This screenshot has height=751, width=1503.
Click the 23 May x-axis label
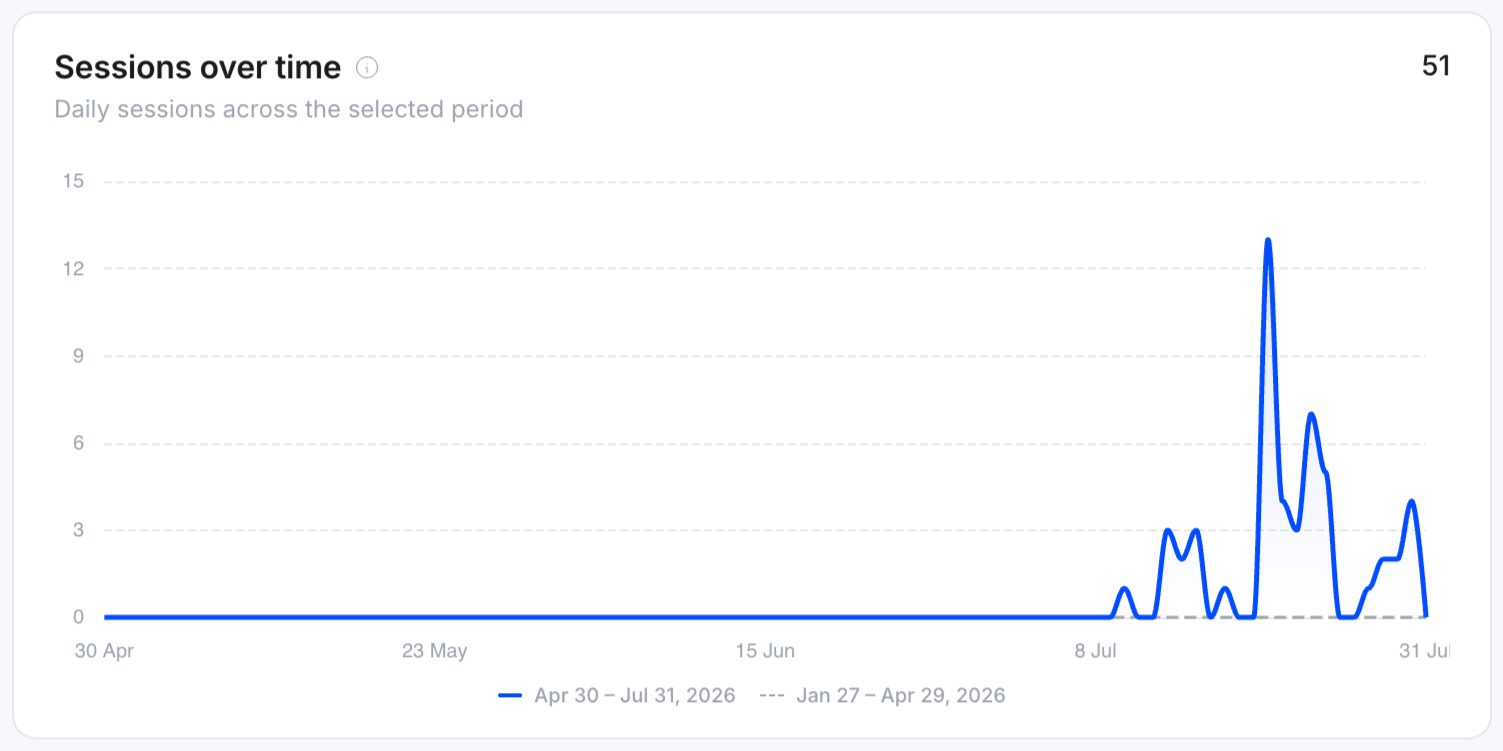(x=435, y=651)
